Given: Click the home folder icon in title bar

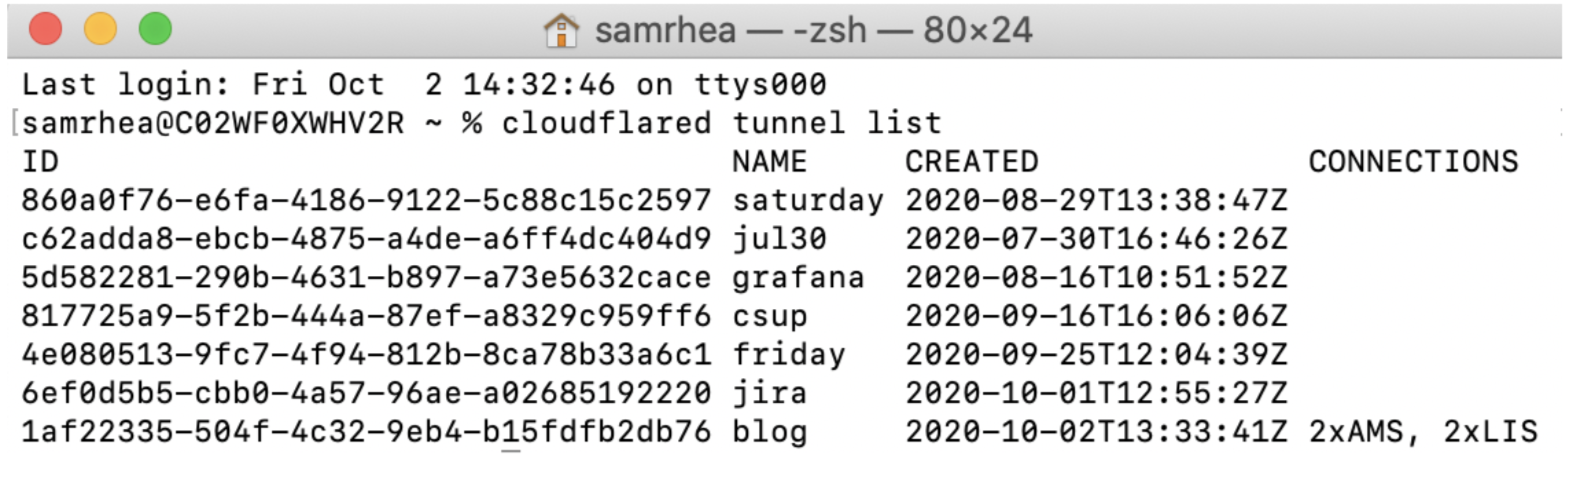Looking at the screenshot, I should 561,30.
